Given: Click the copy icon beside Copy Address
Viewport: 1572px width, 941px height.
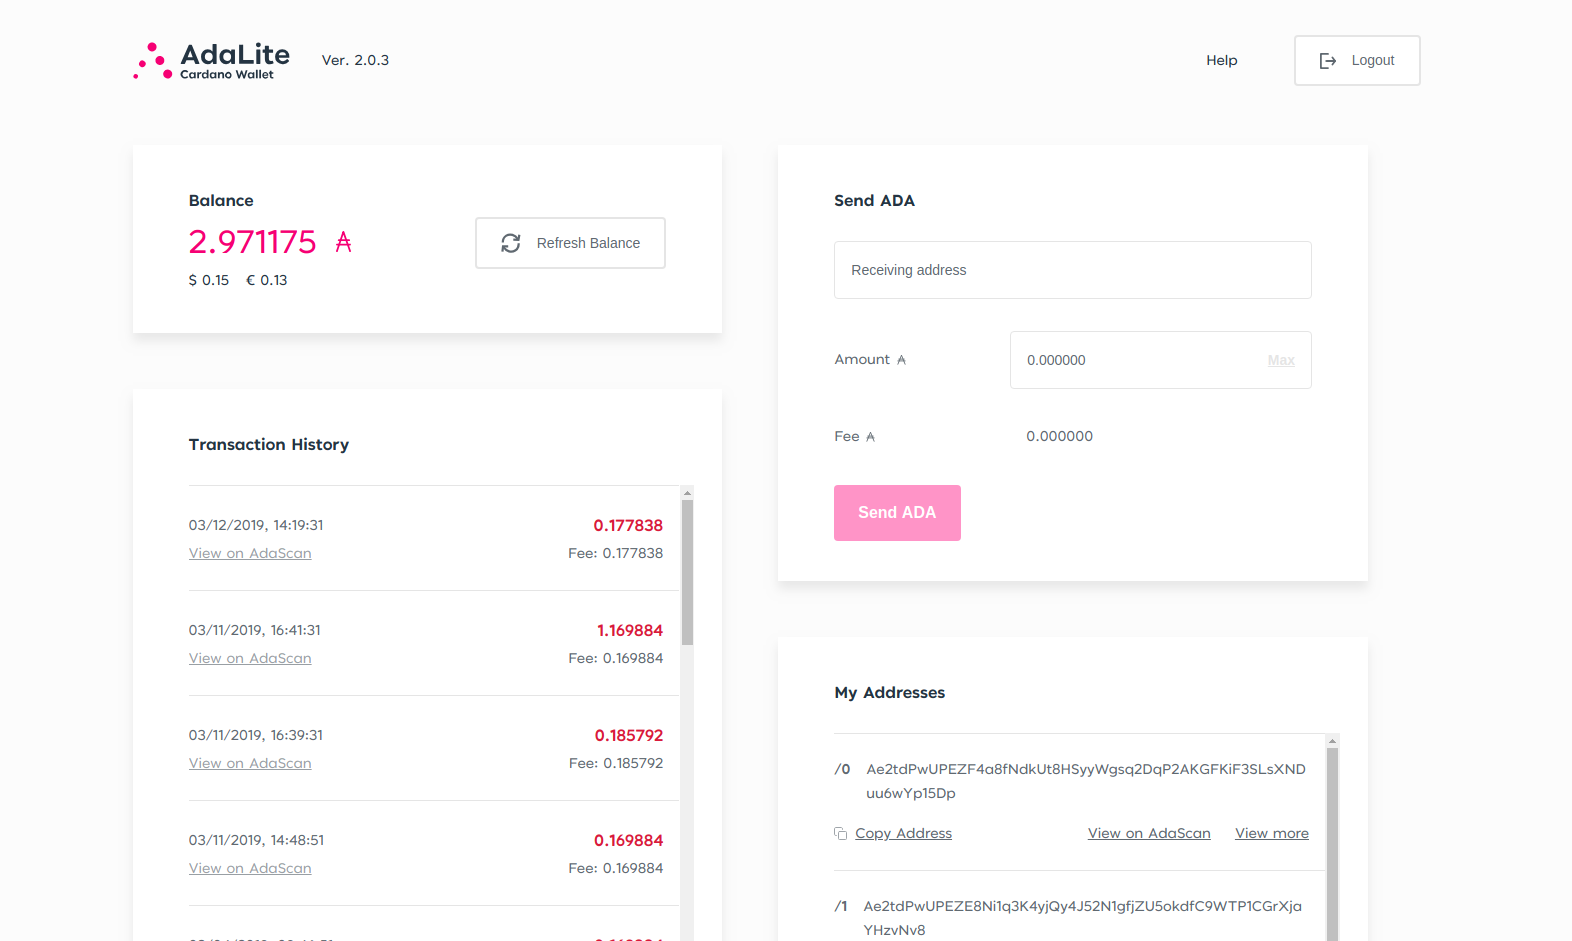Looking at the screenshot, I should (841, 833).
